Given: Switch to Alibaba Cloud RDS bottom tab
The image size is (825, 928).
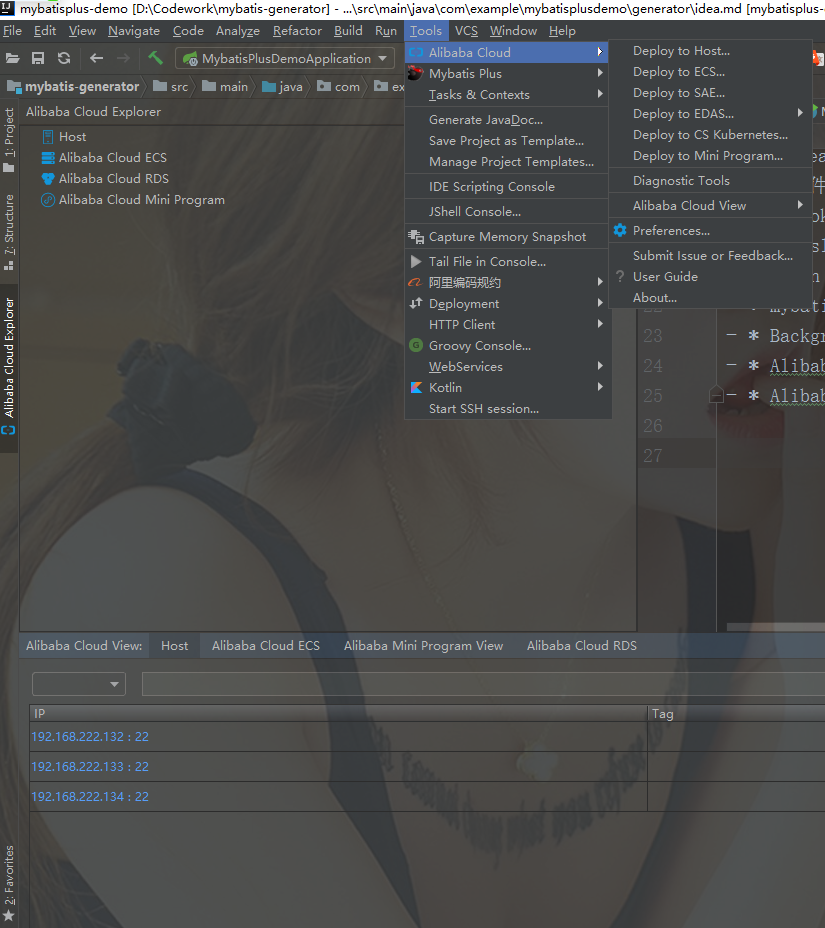Looking at the screenshot, I should [x=582, y=646].
